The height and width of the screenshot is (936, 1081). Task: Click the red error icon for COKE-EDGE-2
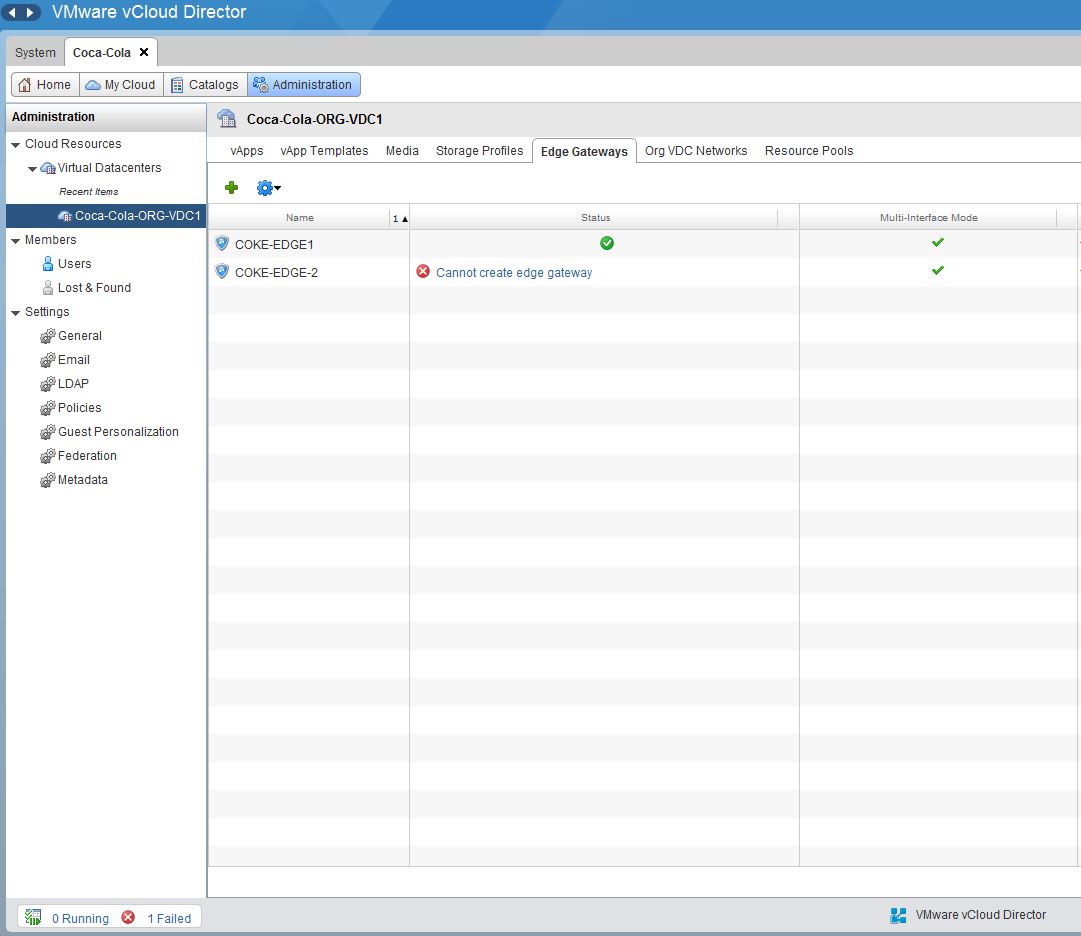423,272
